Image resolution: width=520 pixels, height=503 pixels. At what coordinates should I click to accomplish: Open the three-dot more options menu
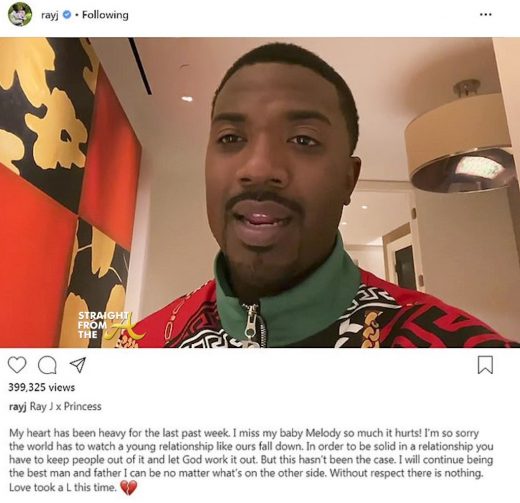point(486,14)
